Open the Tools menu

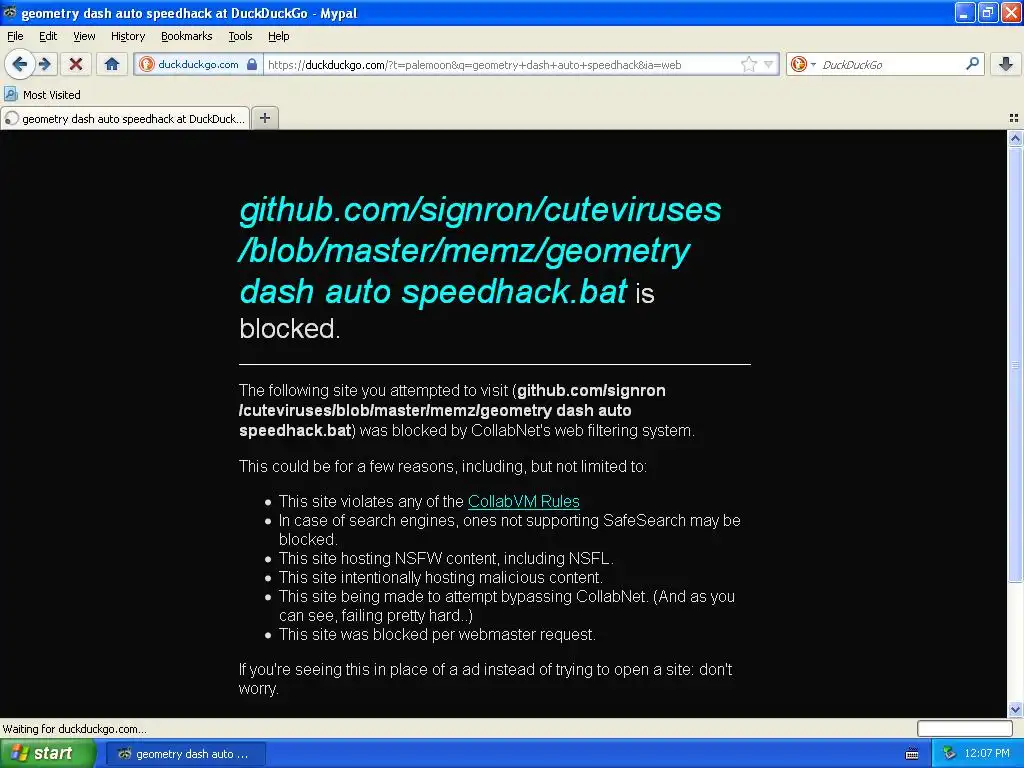tap(240, 36)
